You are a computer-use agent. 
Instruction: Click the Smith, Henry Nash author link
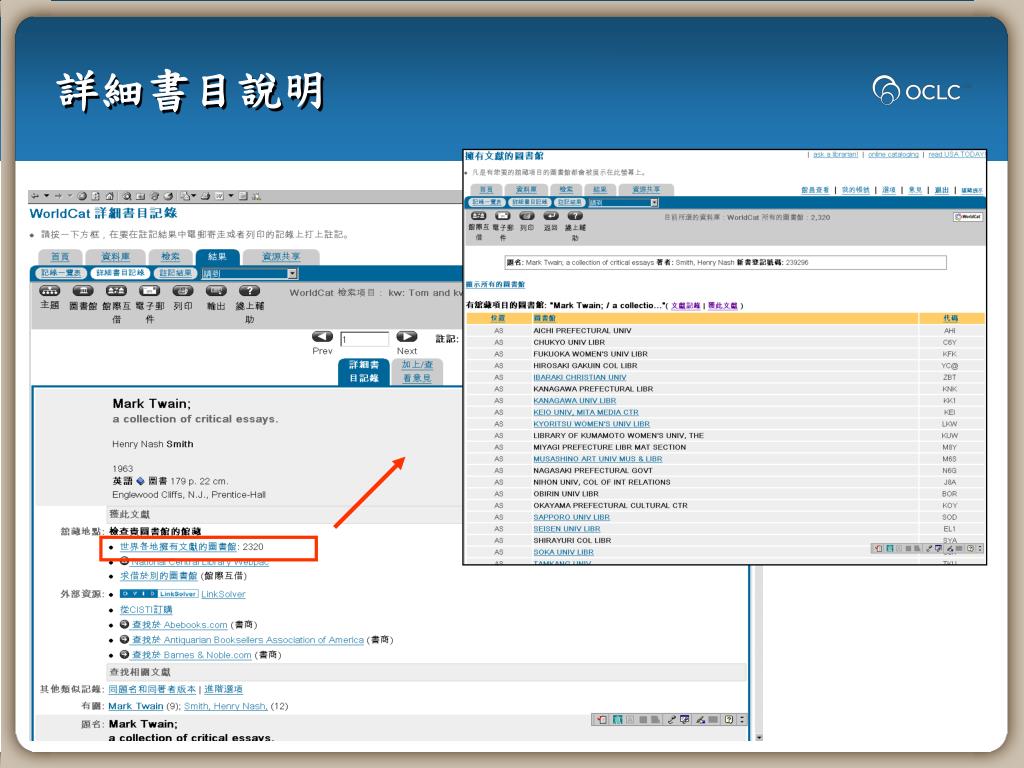pos(225,706)
